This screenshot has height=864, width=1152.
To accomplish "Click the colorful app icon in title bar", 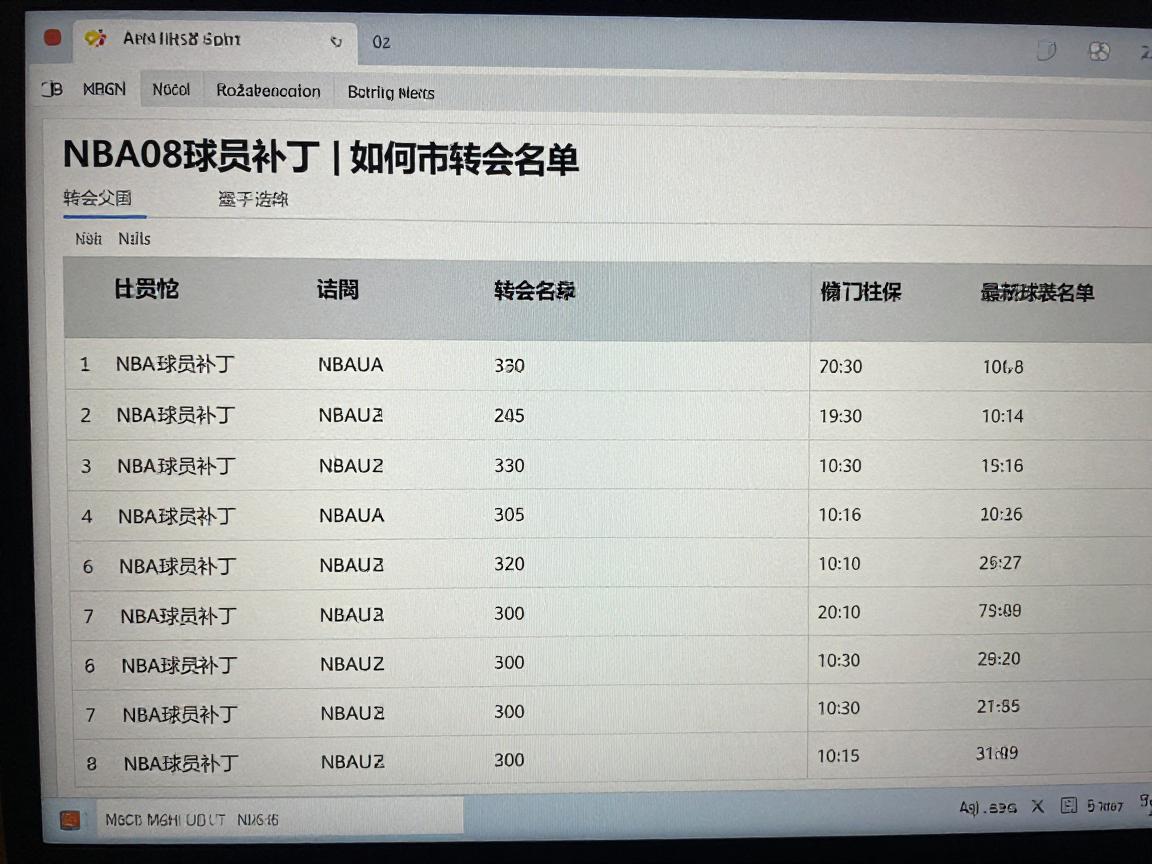I will (95, 39).
